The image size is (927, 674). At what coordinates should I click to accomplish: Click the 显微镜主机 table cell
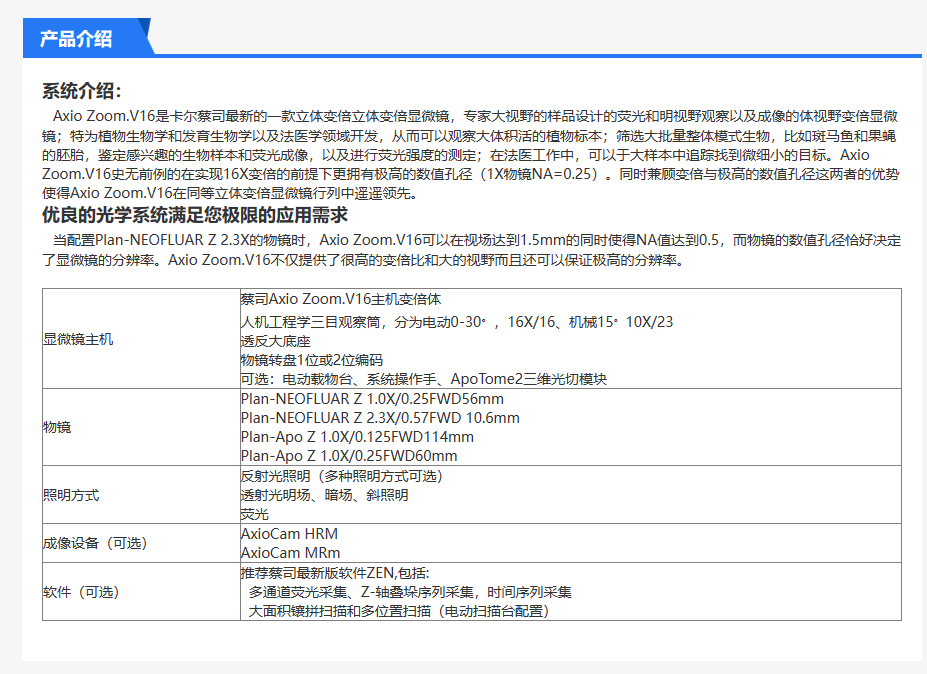point(141,339)
